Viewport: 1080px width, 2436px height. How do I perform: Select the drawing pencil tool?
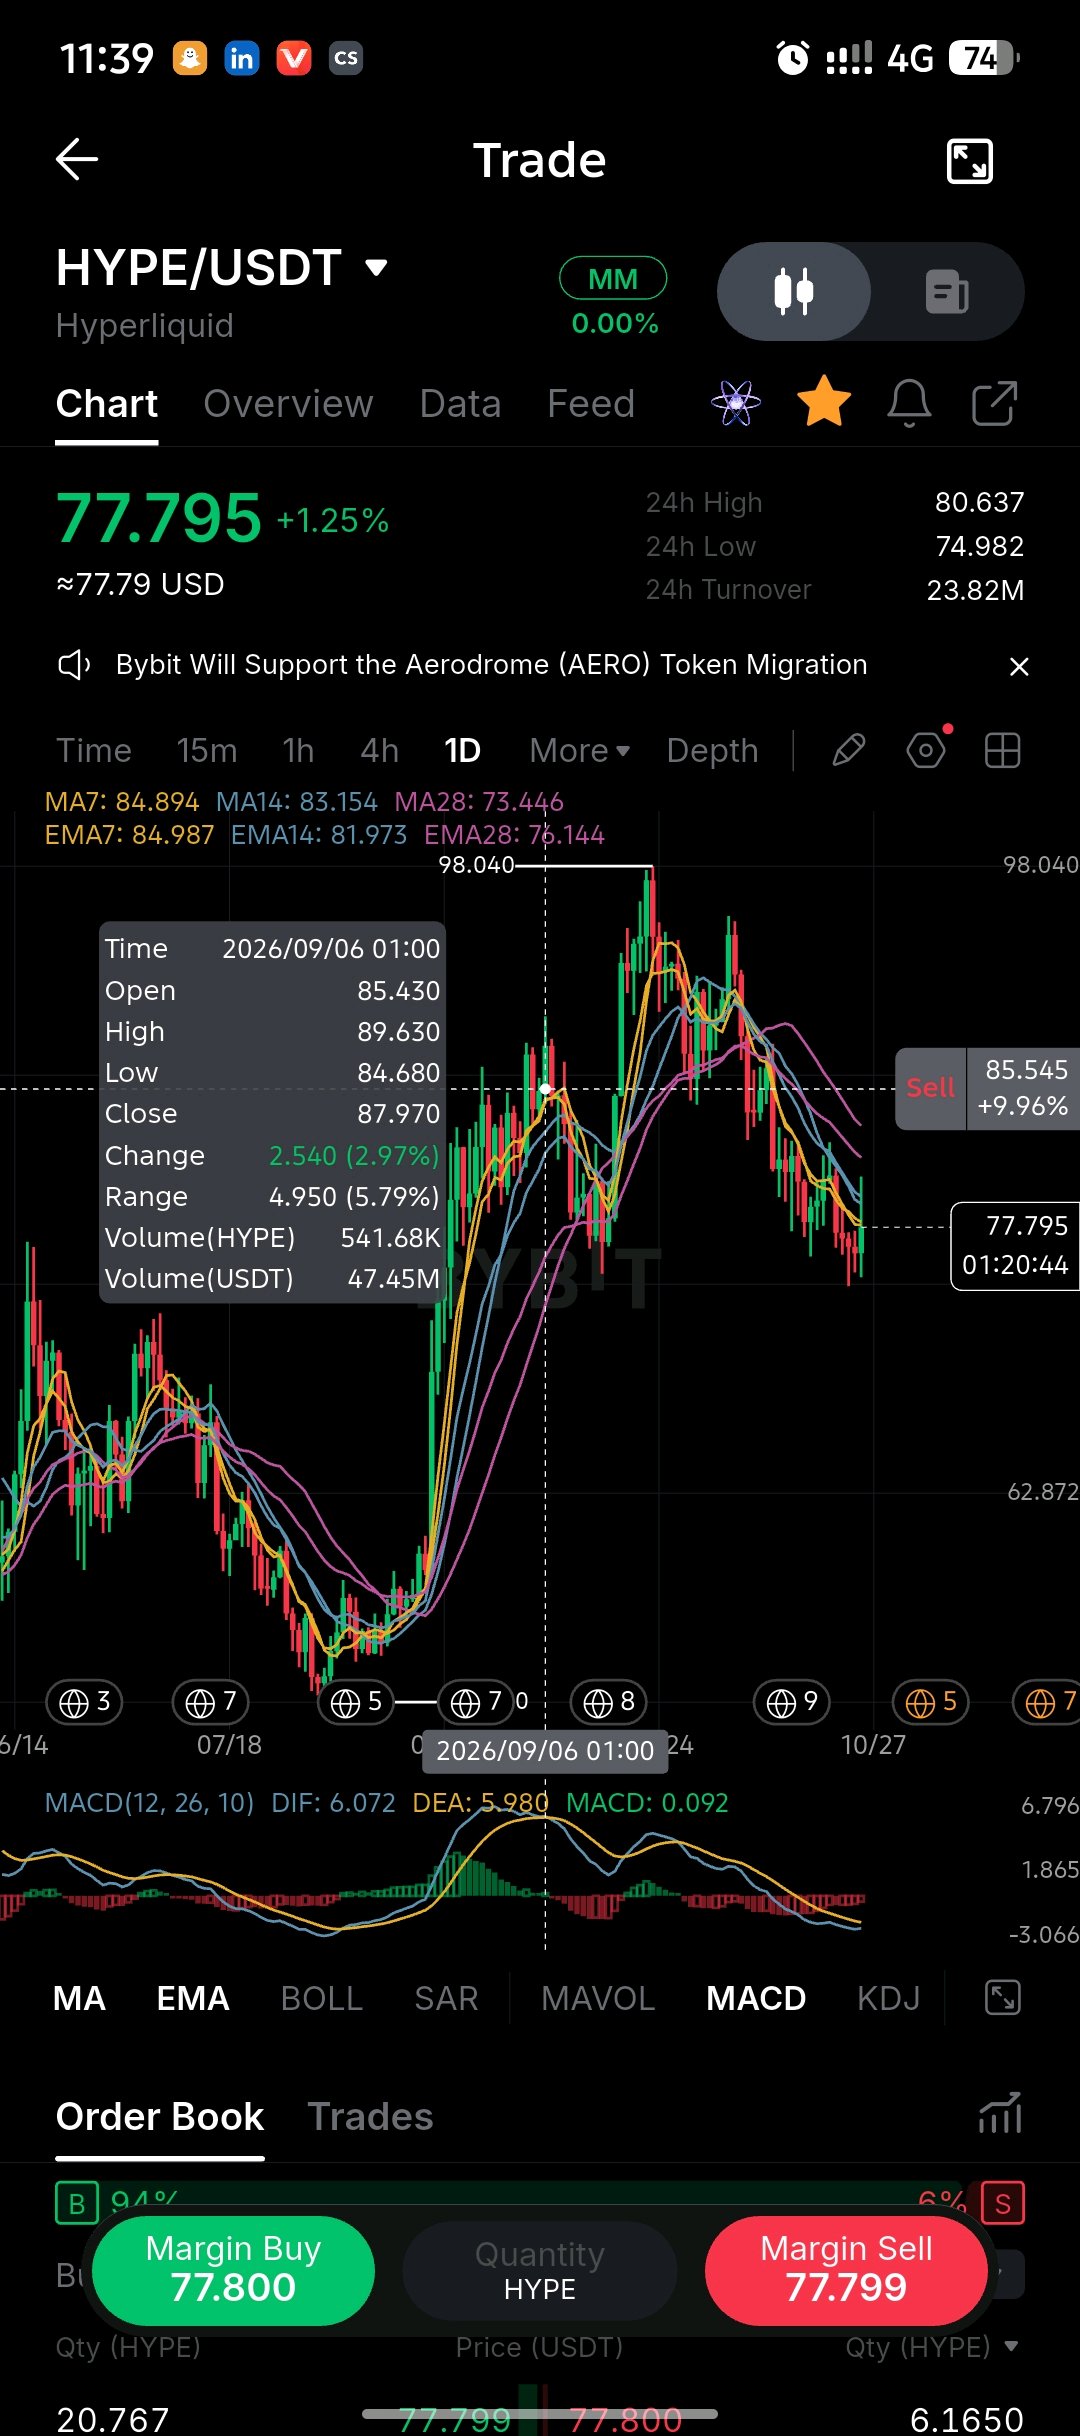pyautogui.click(x=849, y=750)
